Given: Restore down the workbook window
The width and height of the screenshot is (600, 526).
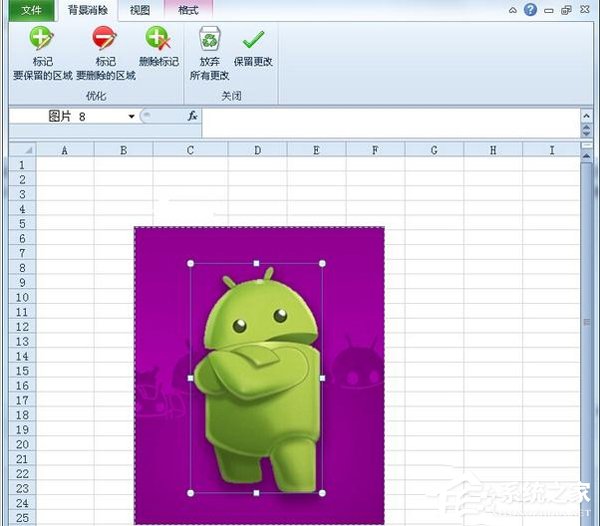Looking at the screenshot, I should tap(566, 10).
